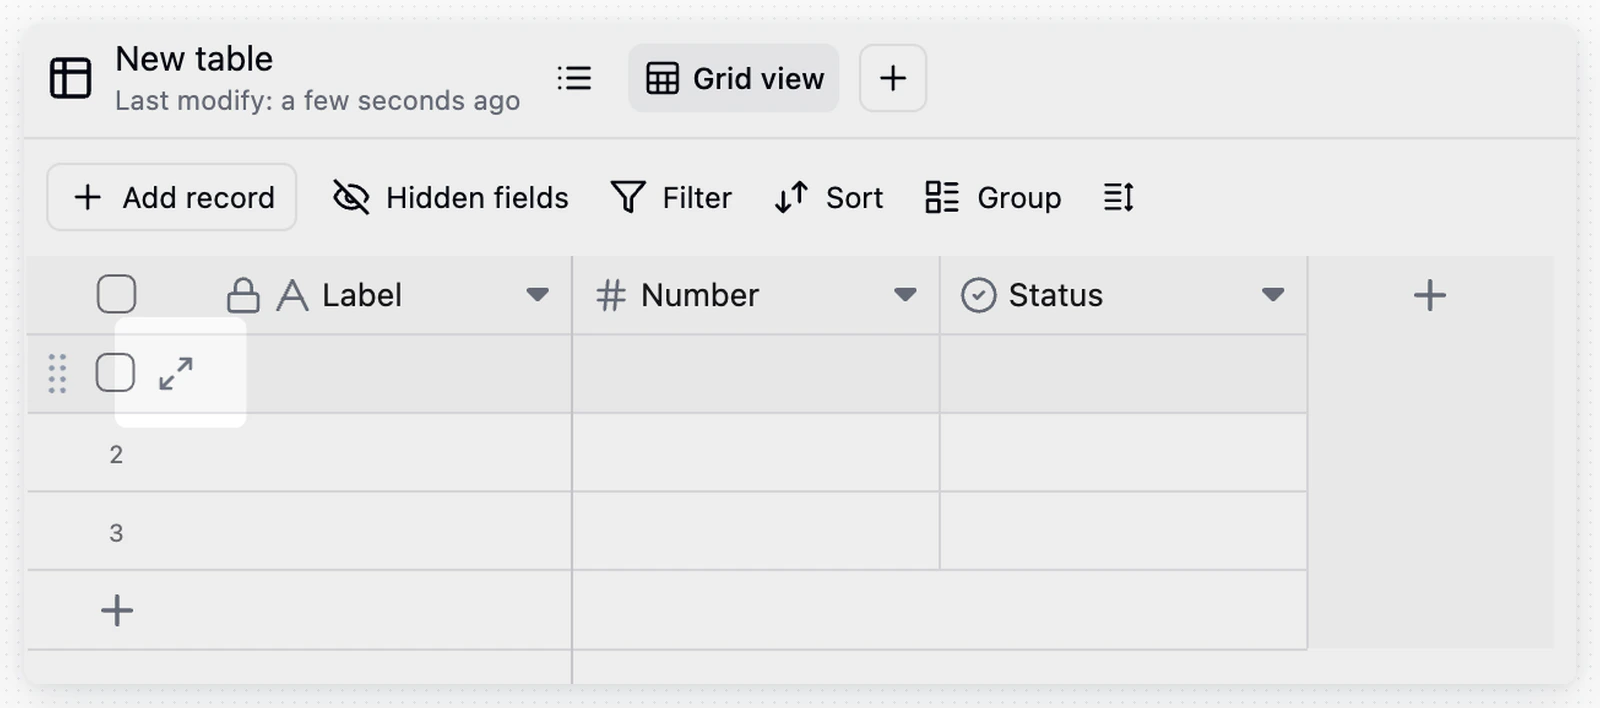Add a row using bottom plus icon

[117, 610]
